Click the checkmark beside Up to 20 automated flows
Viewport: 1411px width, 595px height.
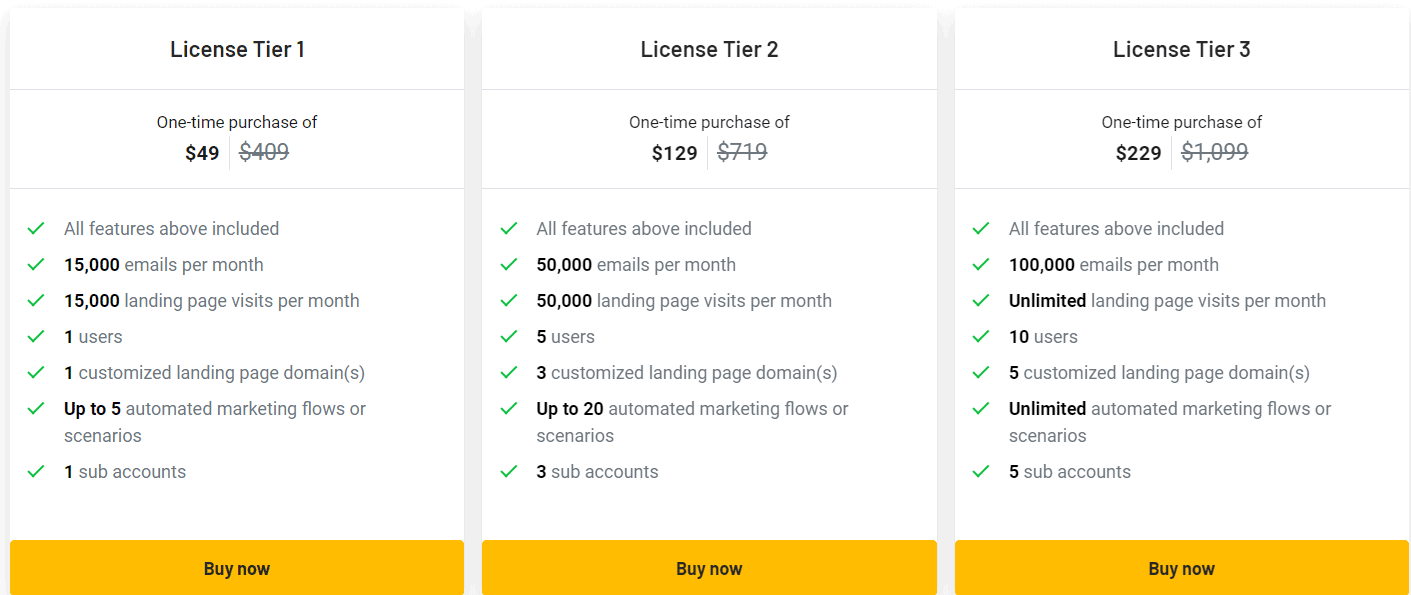point(509,408)
